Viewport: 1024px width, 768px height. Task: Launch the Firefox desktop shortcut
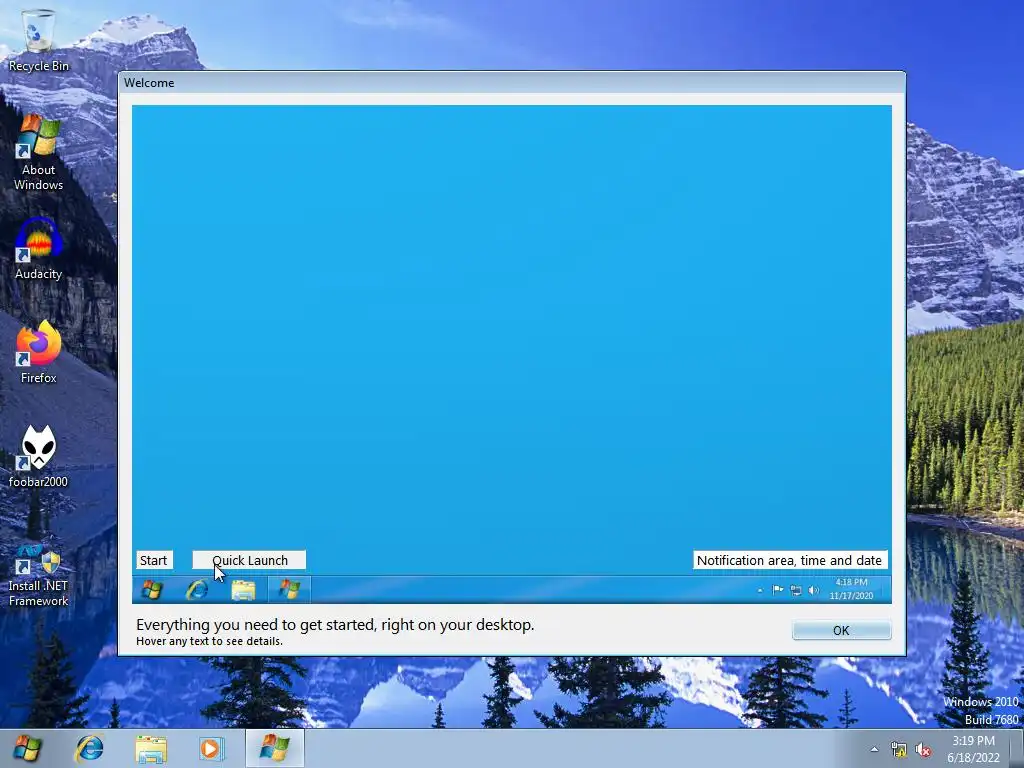point(39,353)
